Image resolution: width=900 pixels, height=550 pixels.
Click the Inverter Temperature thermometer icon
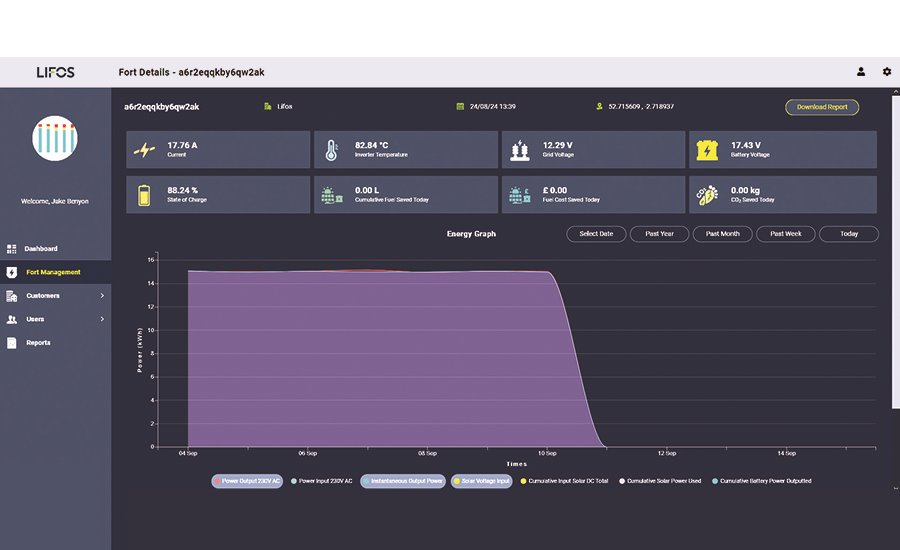pyautogui.click(x=331, y=150)
